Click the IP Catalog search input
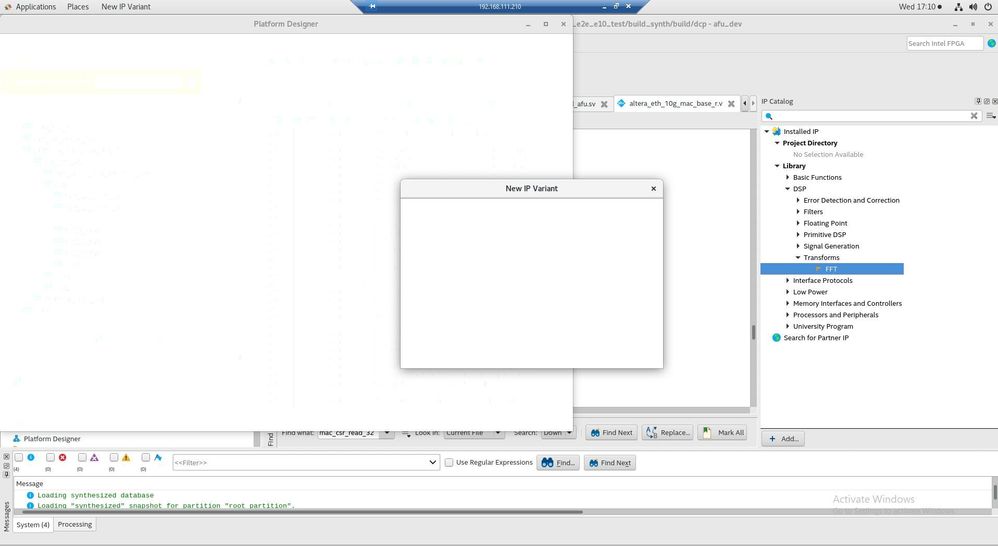 point(872,116)
